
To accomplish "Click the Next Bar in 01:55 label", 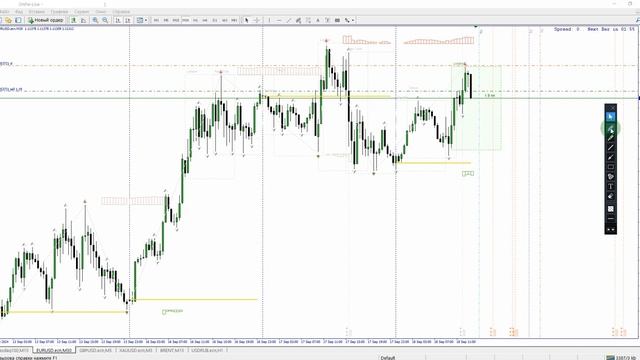I will (611, 29).
